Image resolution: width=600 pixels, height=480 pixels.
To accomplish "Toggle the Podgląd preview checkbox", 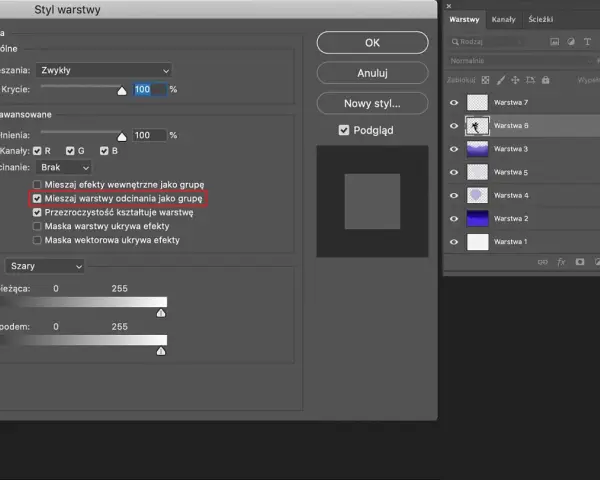I will tap(344, 130).
